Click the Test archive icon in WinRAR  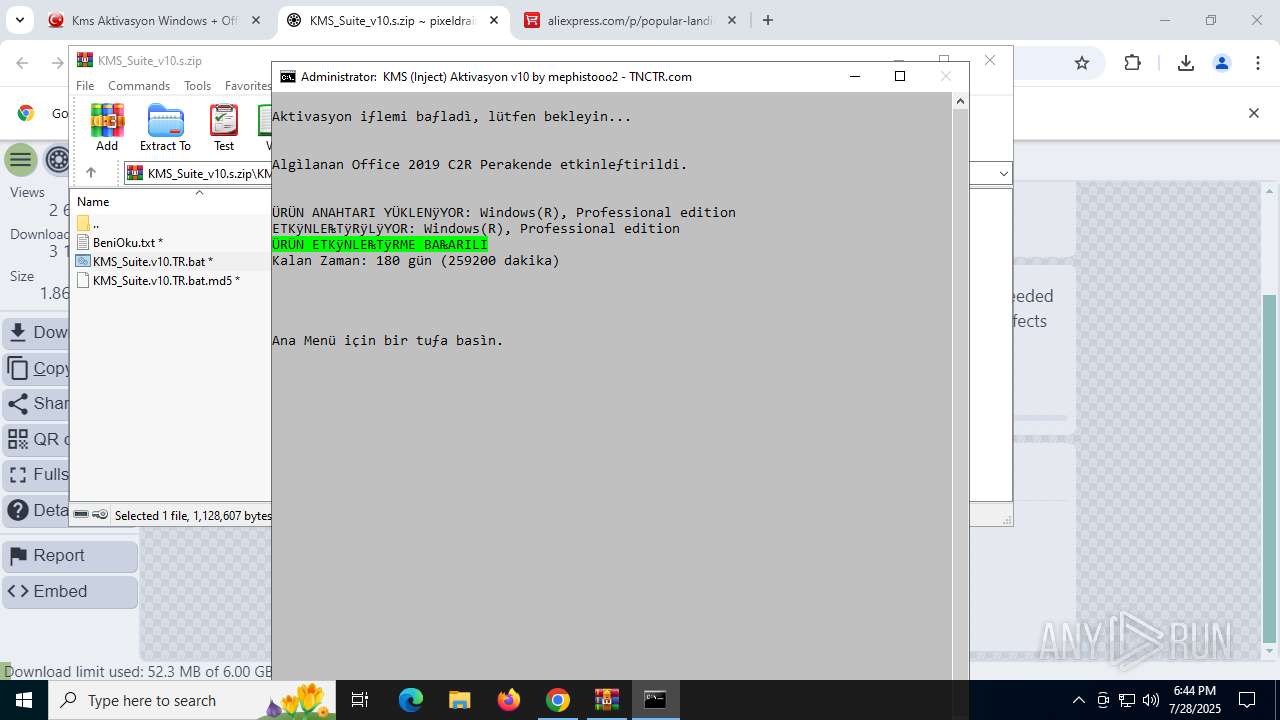tap(224, 127)
